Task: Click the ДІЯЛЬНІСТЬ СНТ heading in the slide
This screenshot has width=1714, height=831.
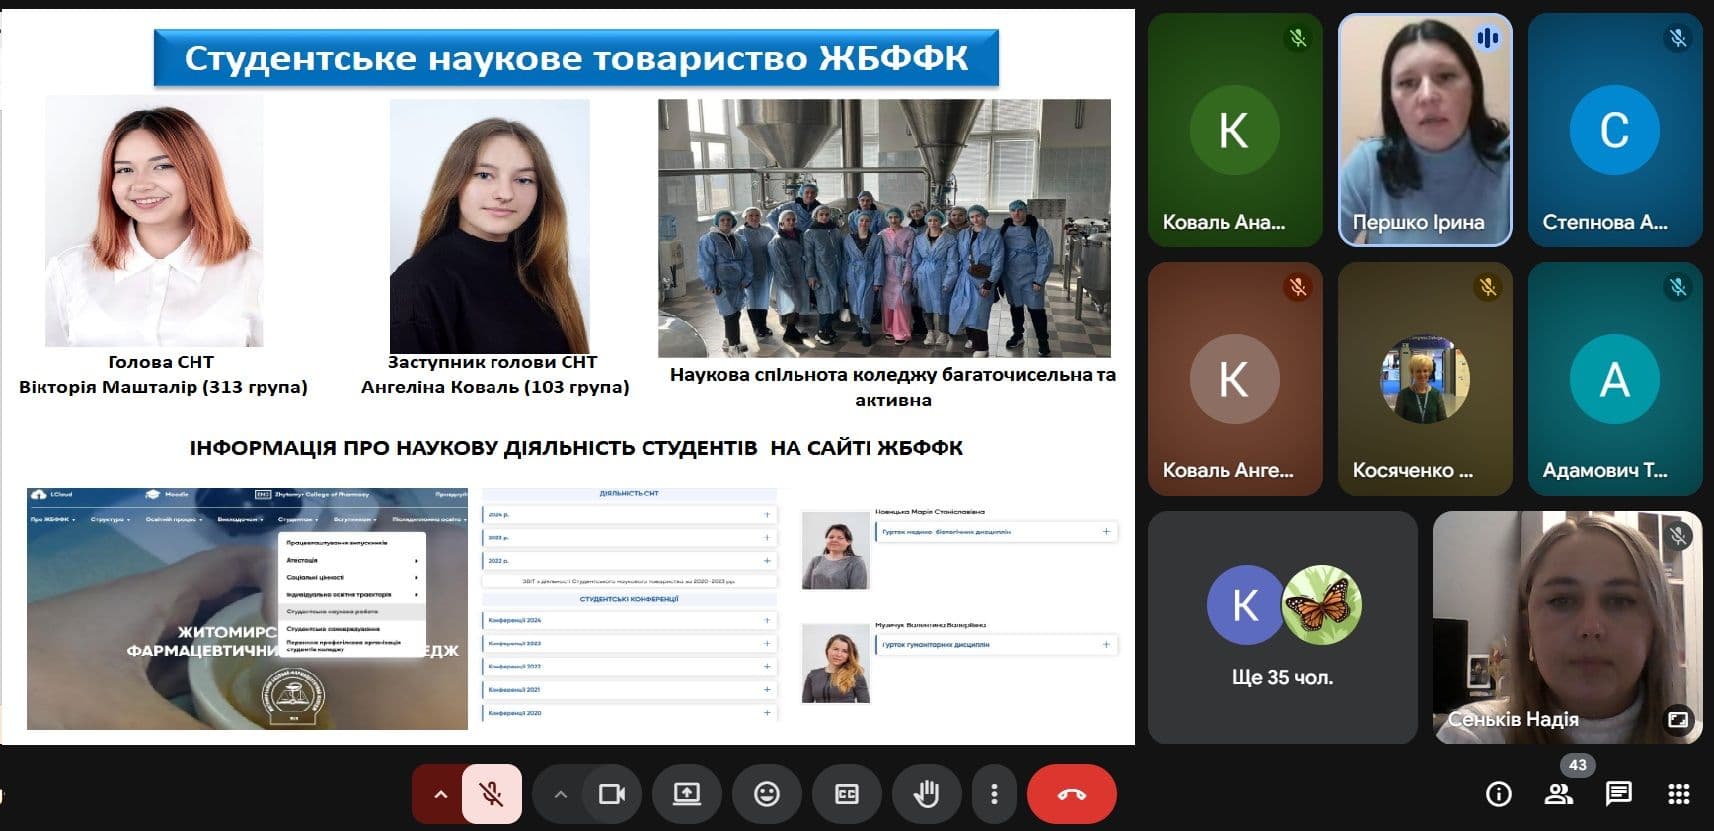Action: 629,493
